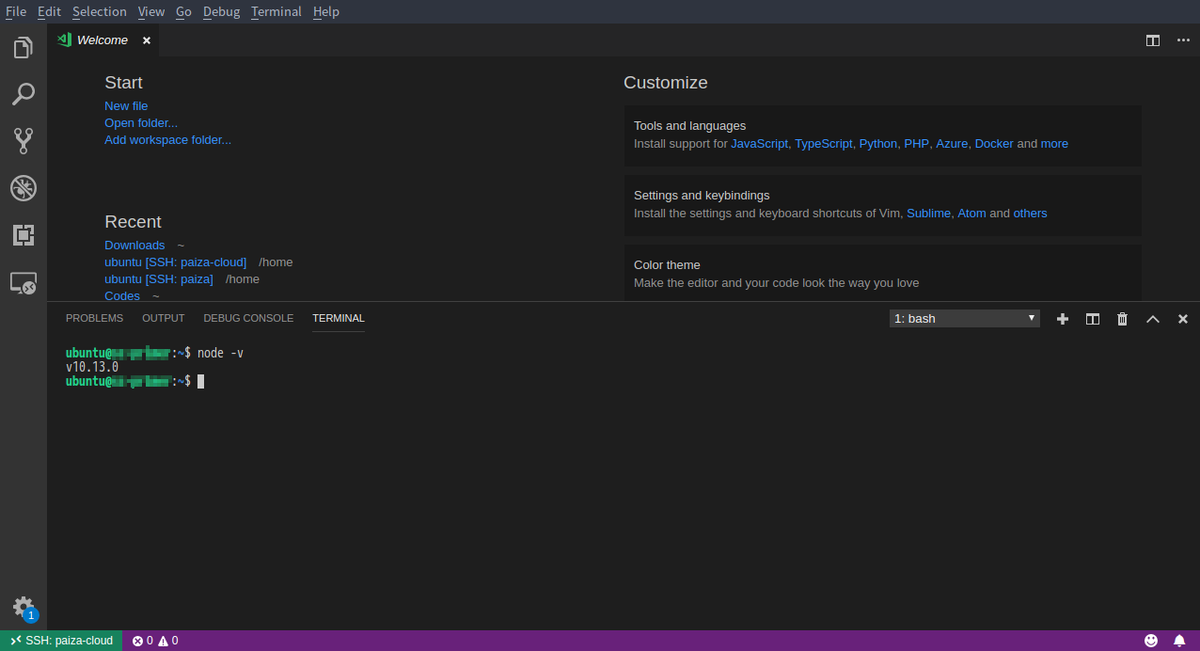Click the SSH: paiza-cloud remote indicator
The image size is (1200, 651).
pyautogui.click(x=61, y=640)
